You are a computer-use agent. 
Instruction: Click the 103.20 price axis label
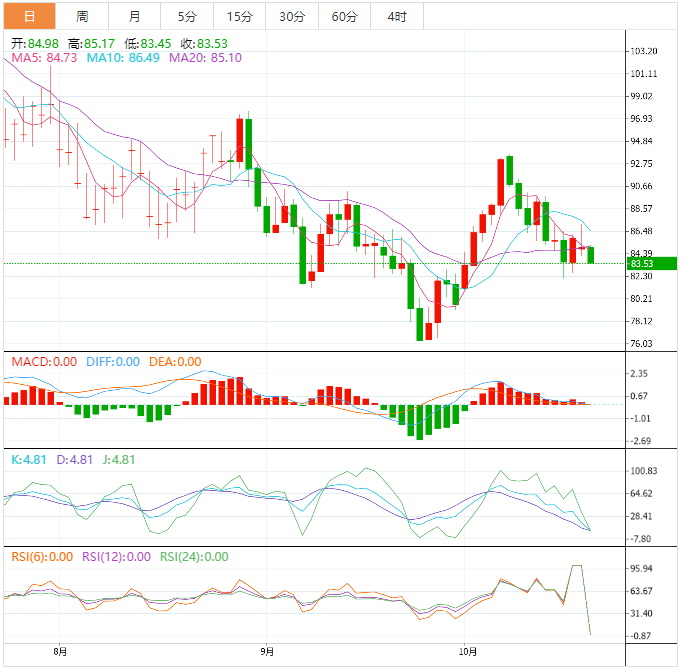coord(644,51)
